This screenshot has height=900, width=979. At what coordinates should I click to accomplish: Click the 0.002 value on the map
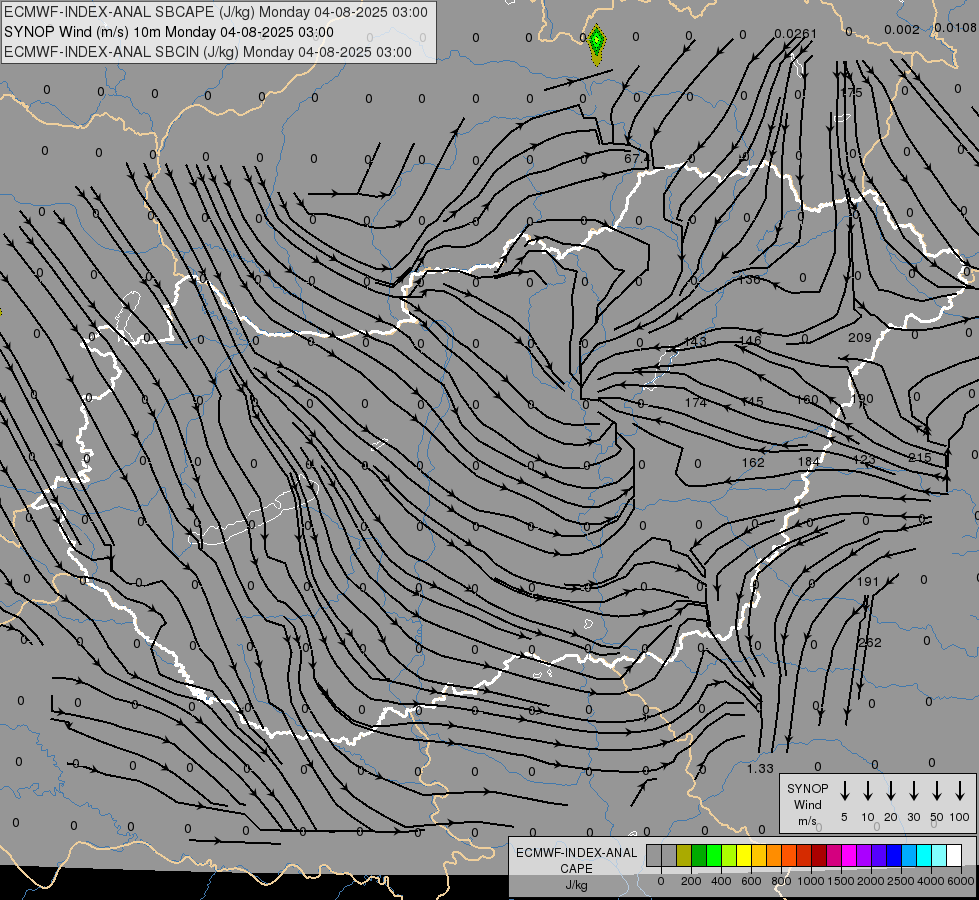coord(902,30)
